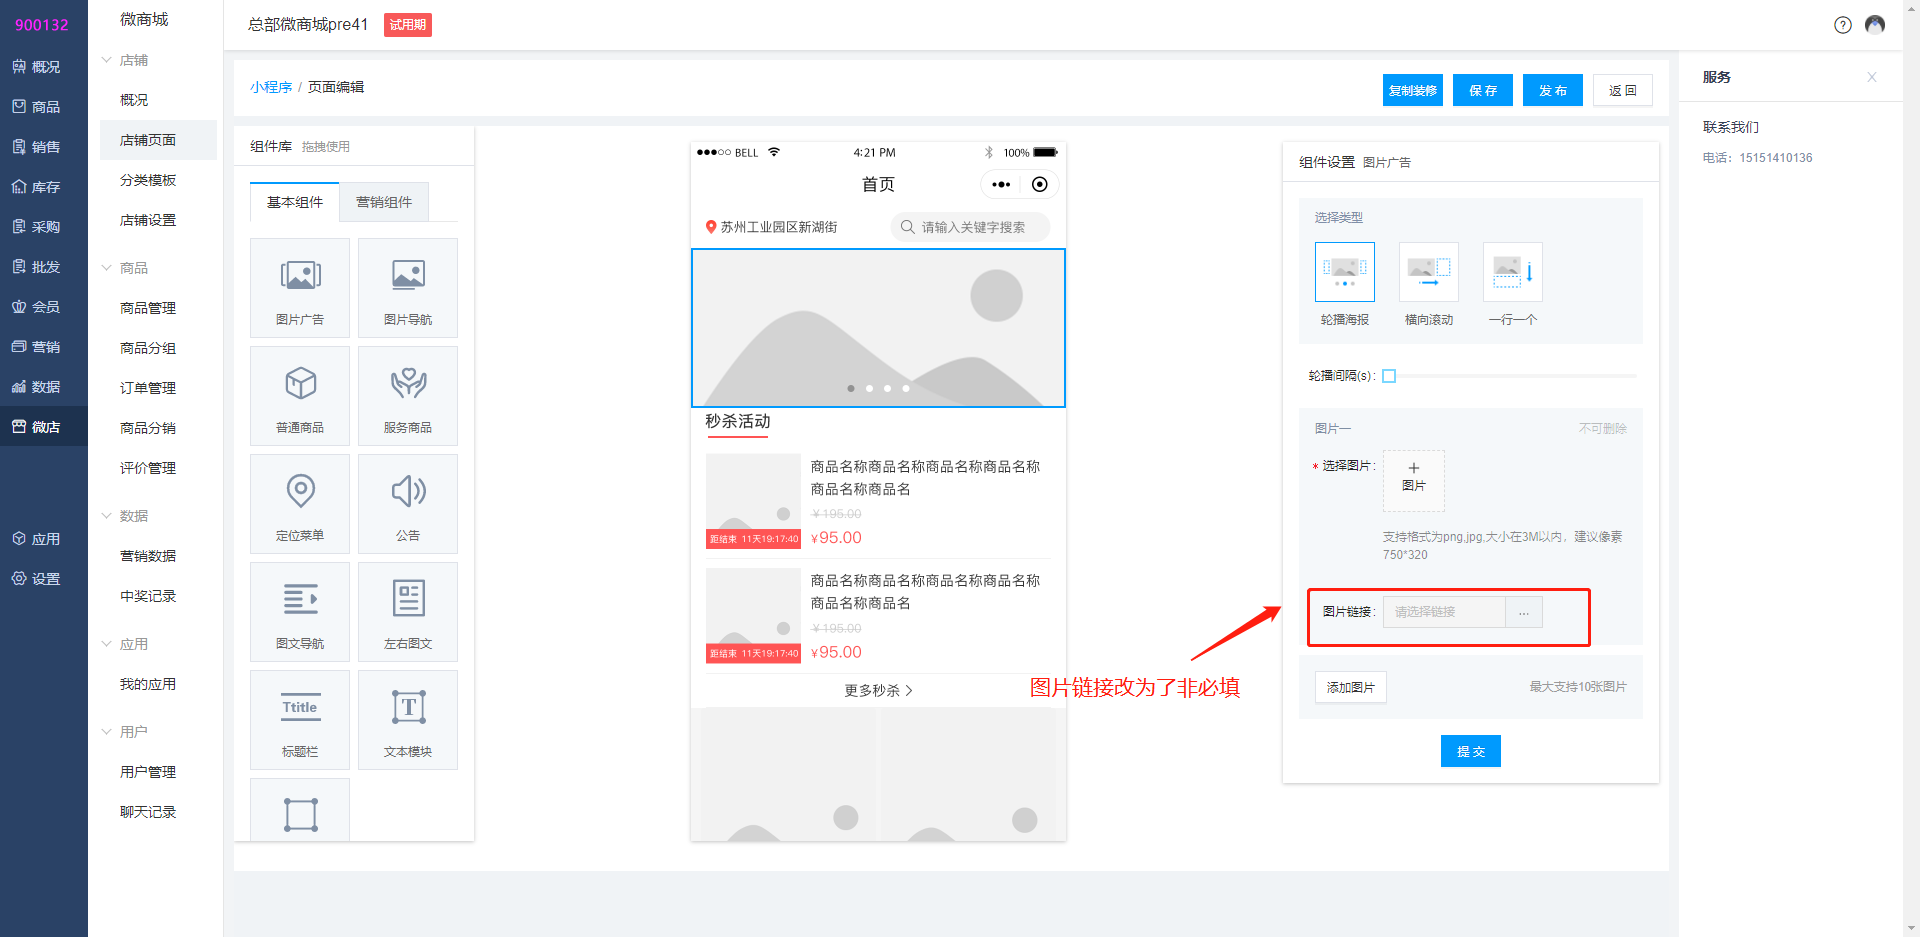1920x937 pixels.
Task: Choose the 横向滚动 display type
Action: [x=1428, y=272]
